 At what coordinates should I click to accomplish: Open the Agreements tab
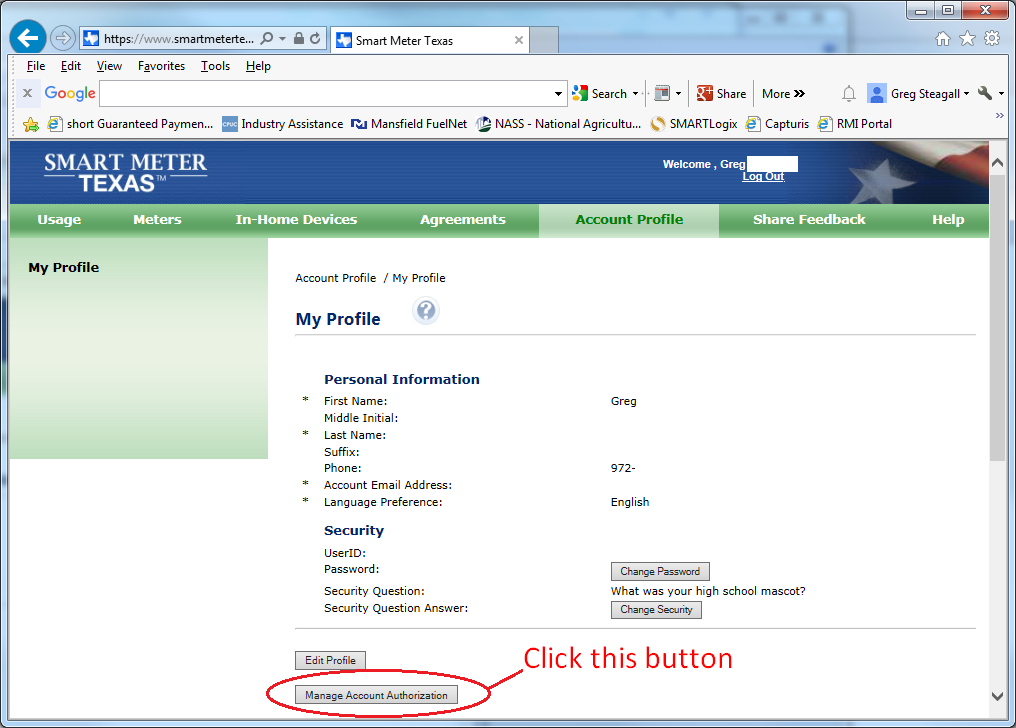pos(463,220)
